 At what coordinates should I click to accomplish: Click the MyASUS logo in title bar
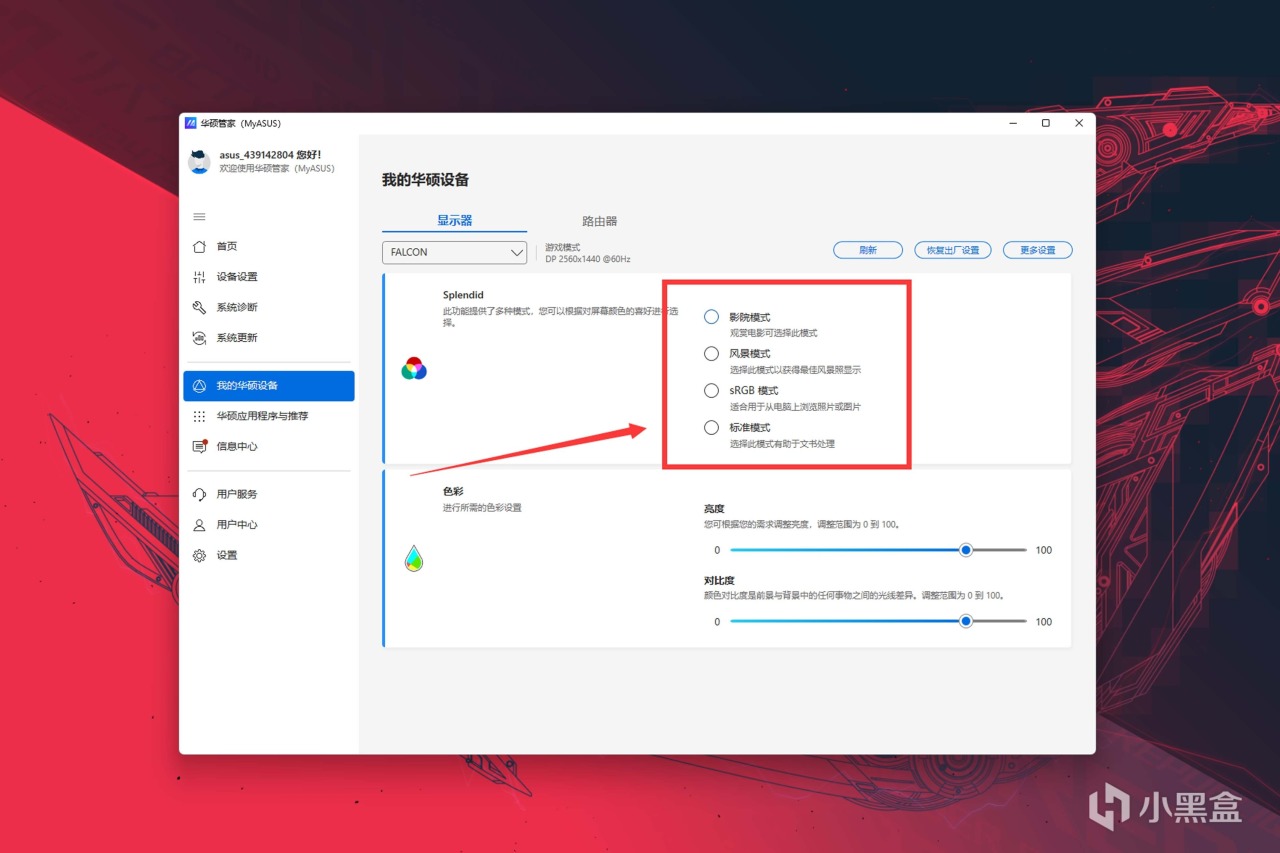point(190,123)
